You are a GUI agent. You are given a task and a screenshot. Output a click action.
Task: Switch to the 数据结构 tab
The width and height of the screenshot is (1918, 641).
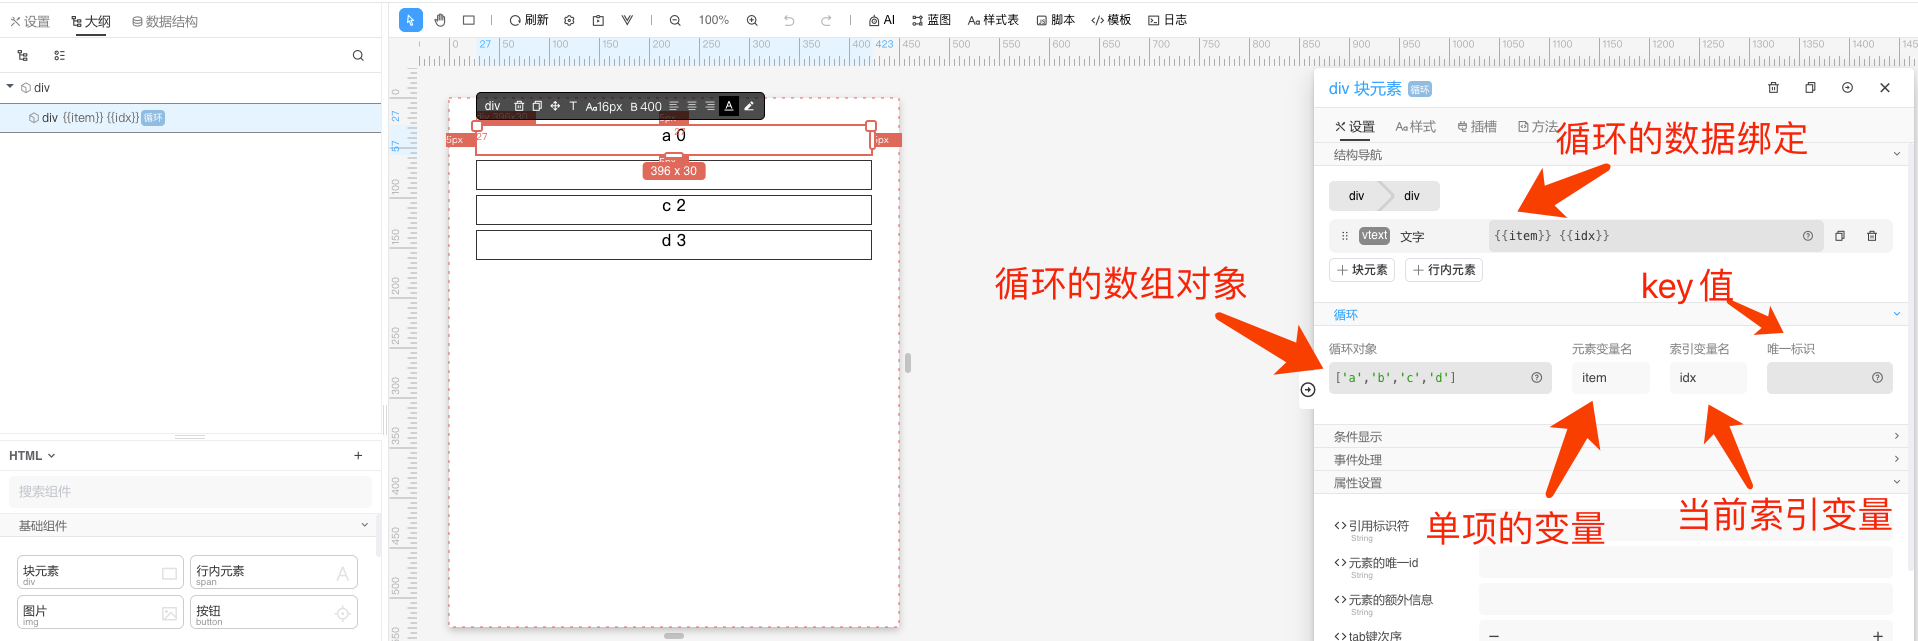click(x=165, y=21)
